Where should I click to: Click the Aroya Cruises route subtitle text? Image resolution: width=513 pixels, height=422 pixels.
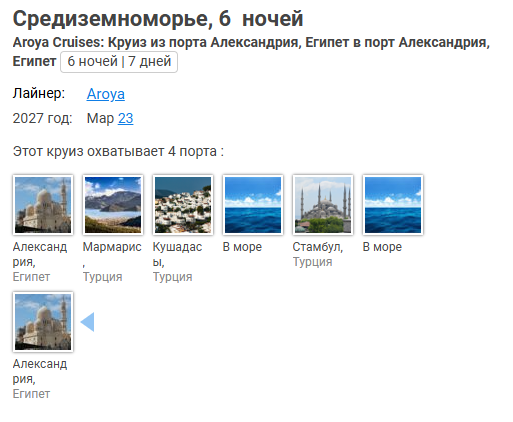(251, 52)
